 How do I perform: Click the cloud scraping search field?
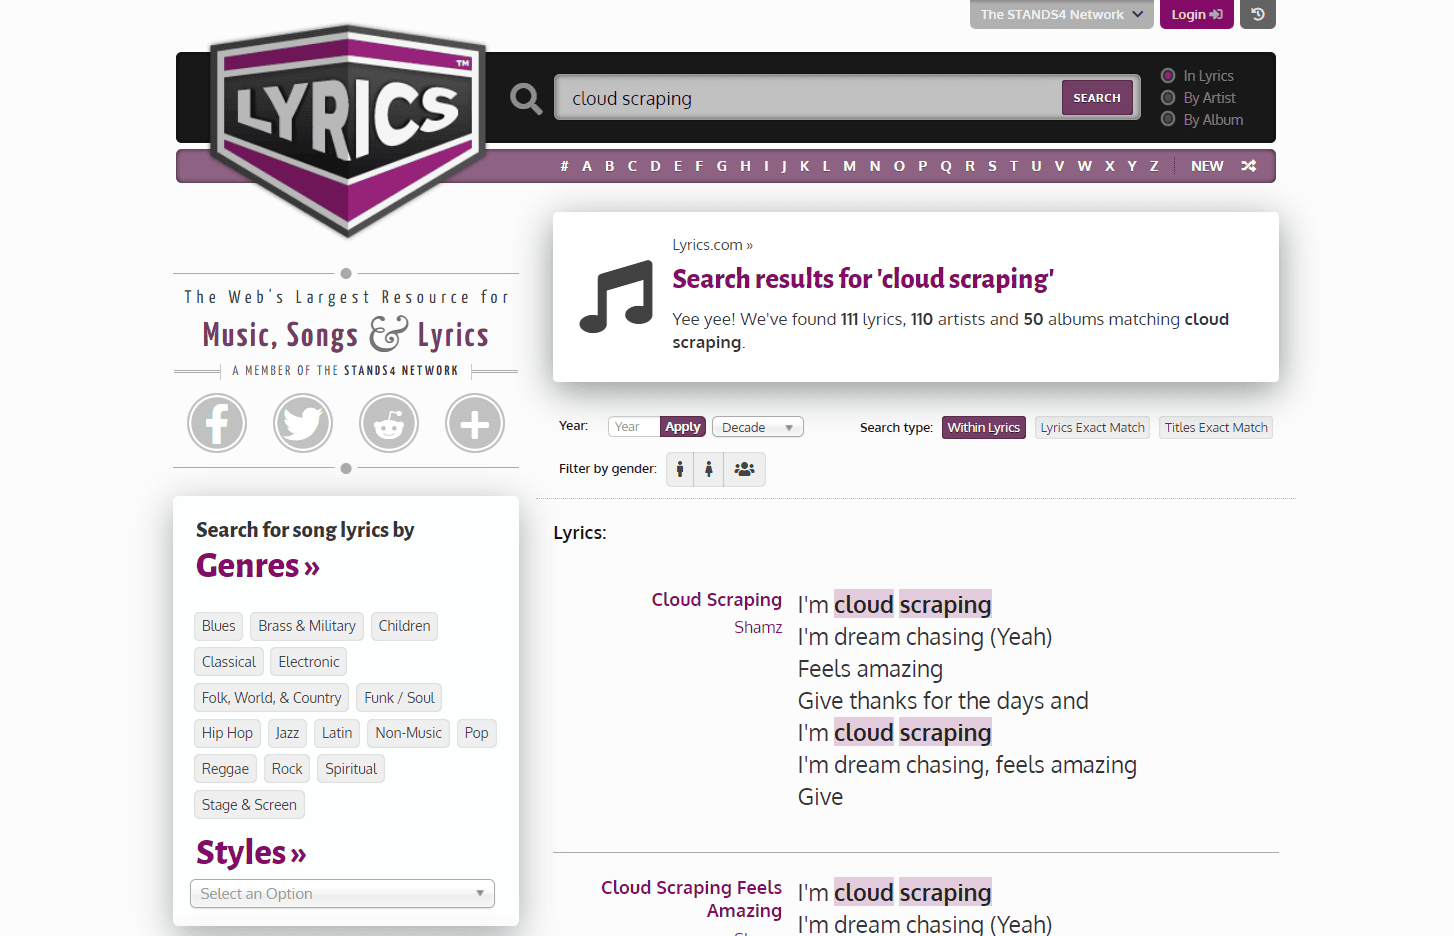[808, 98]
